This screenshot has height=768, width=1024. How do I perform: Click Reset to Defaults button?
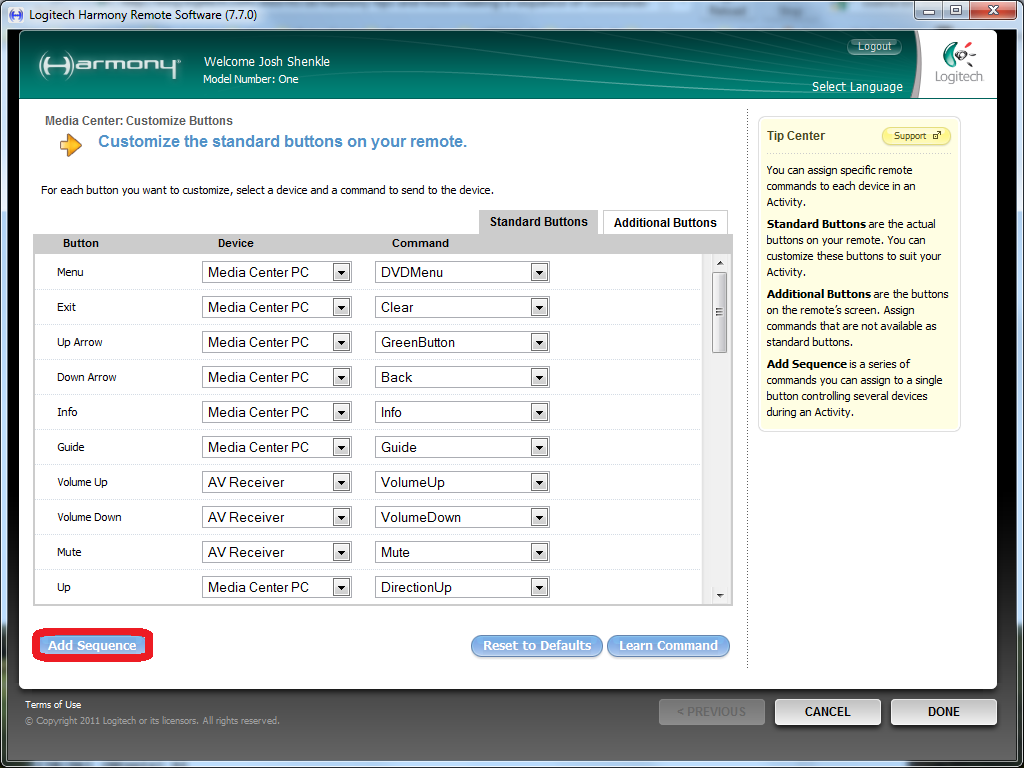tap(537, 646)
